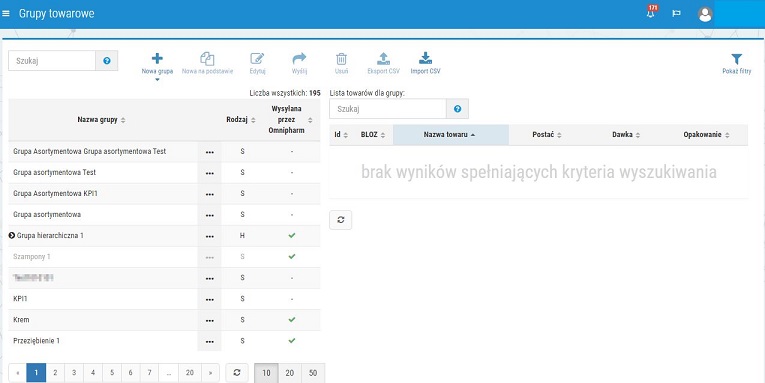This screenshot has height=383, width=765.
Task: Focus the product list Szukaj field
Action: (388, 109)
